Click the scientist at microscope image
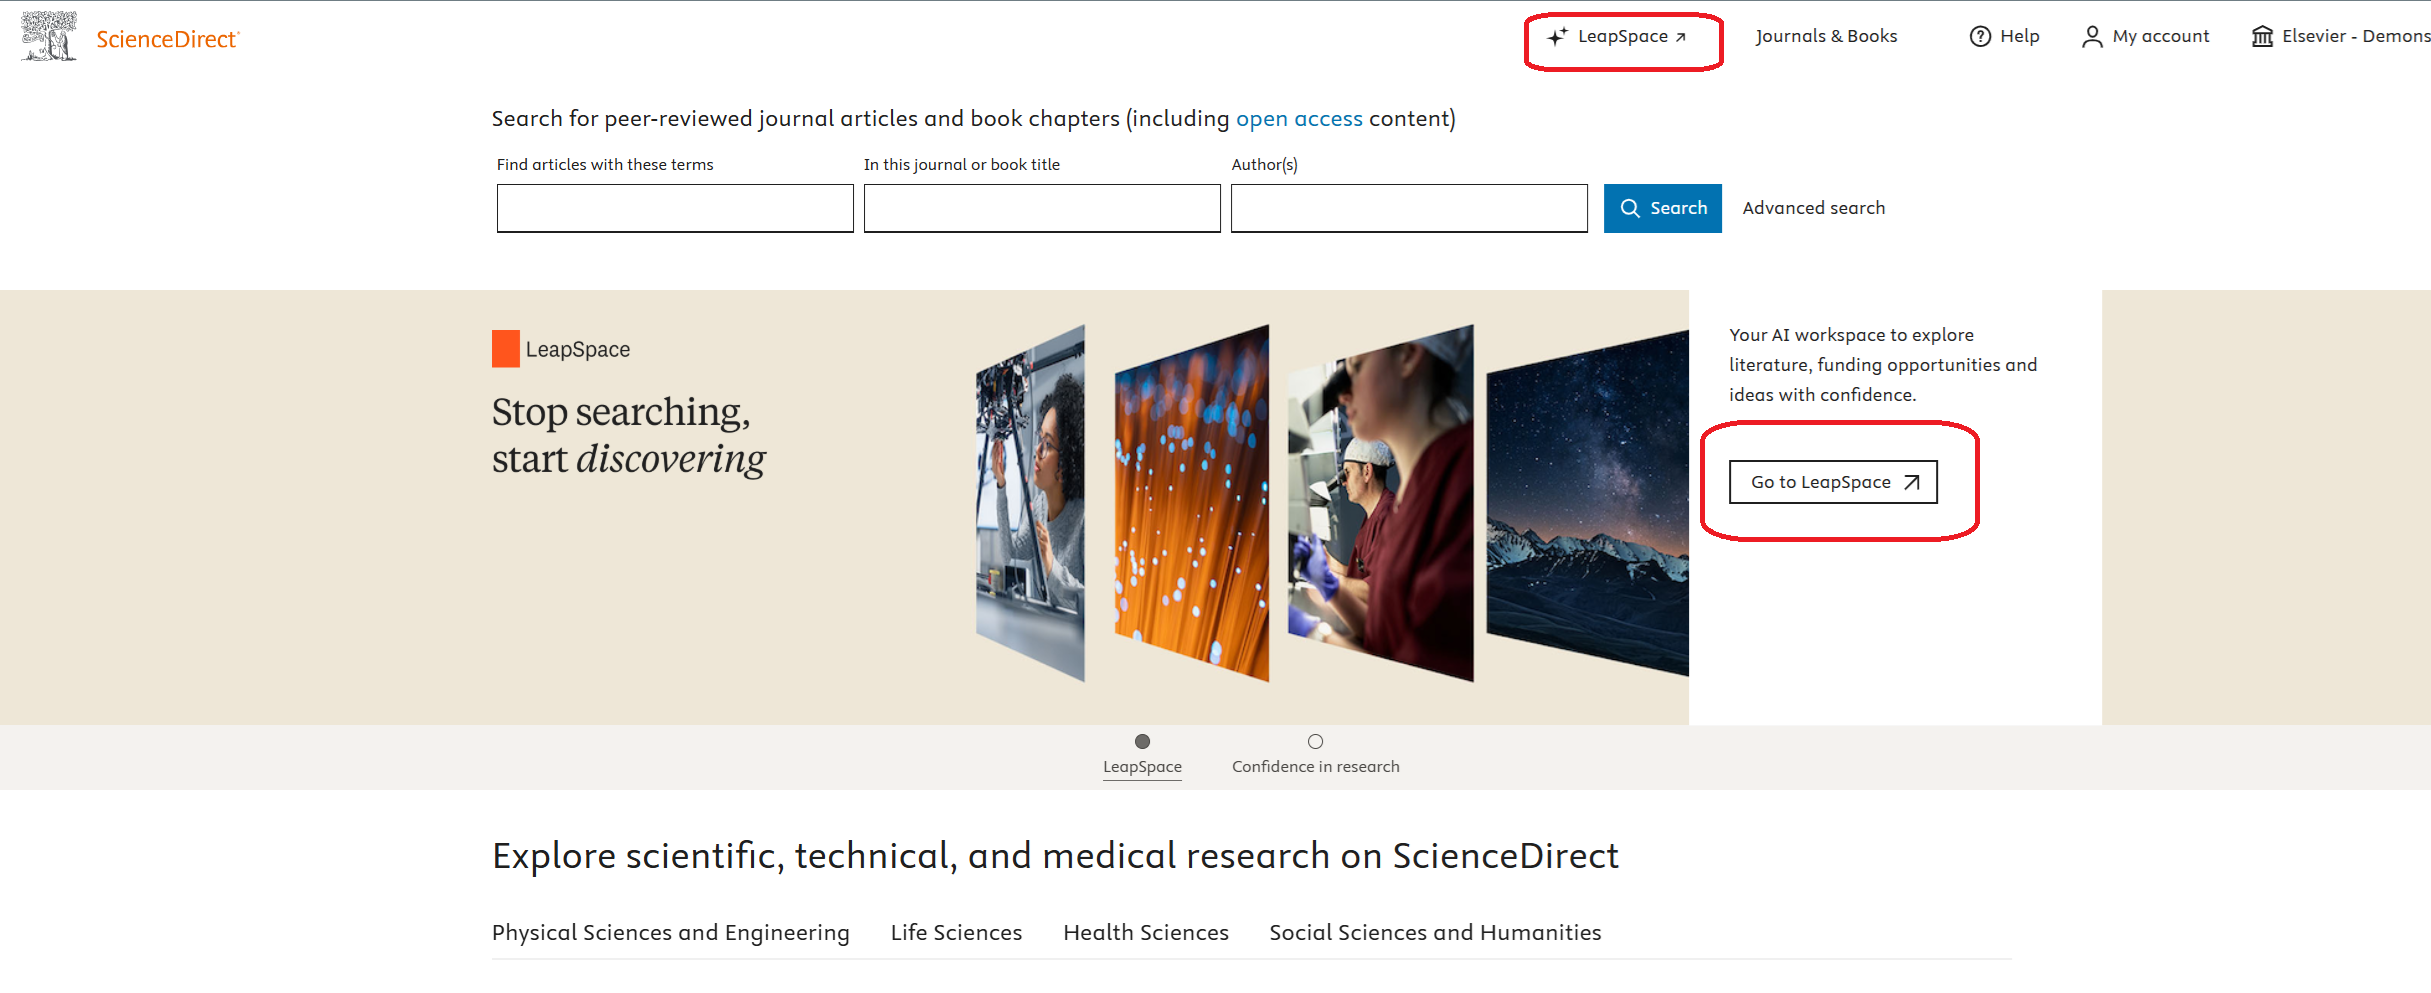 click(1381, 503)
